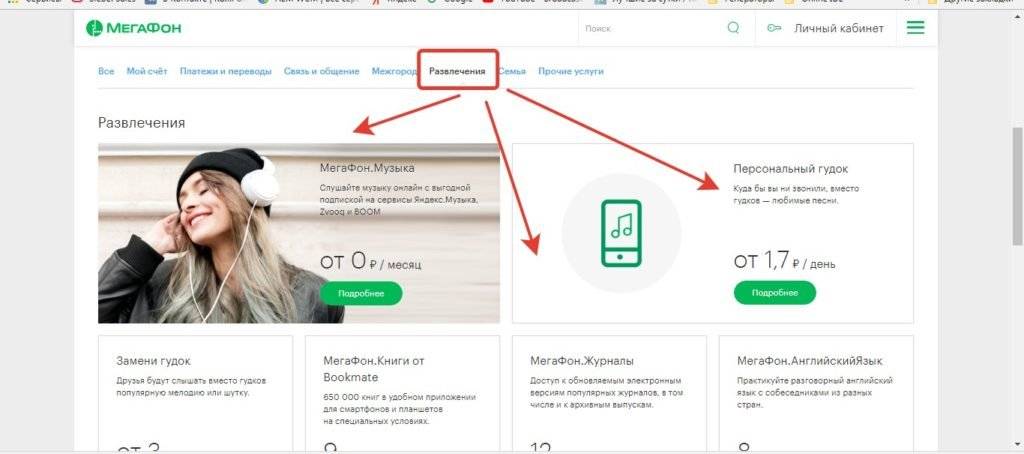This screenshot has width=1024, height=454.
Task: Select the Все tab
Action: coord(106,72)
